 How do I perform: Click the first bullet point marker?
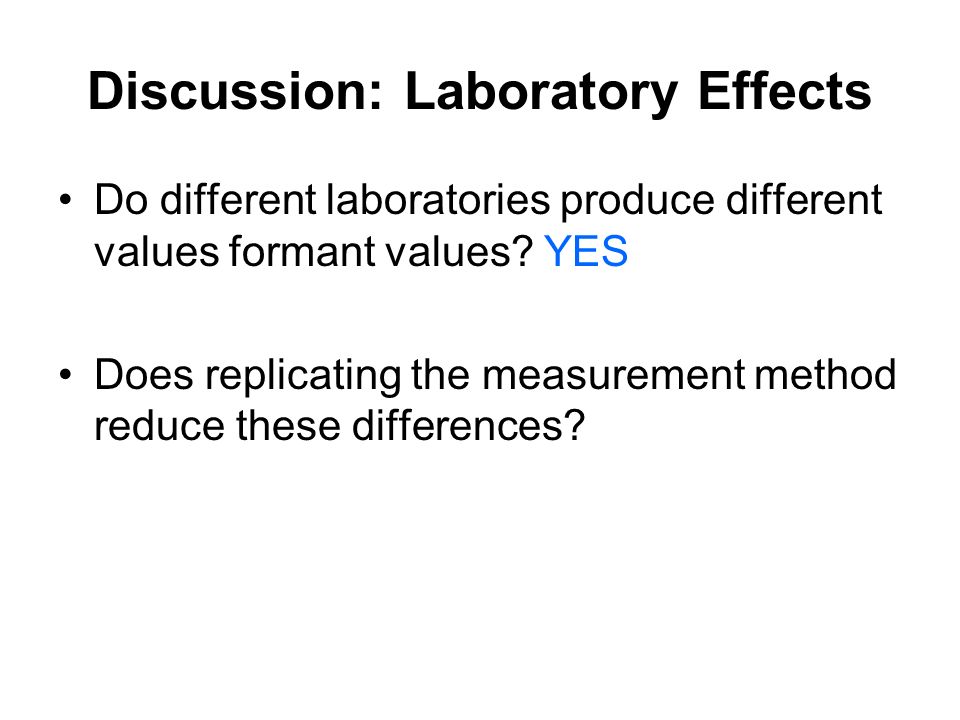(x=66, y=200)
